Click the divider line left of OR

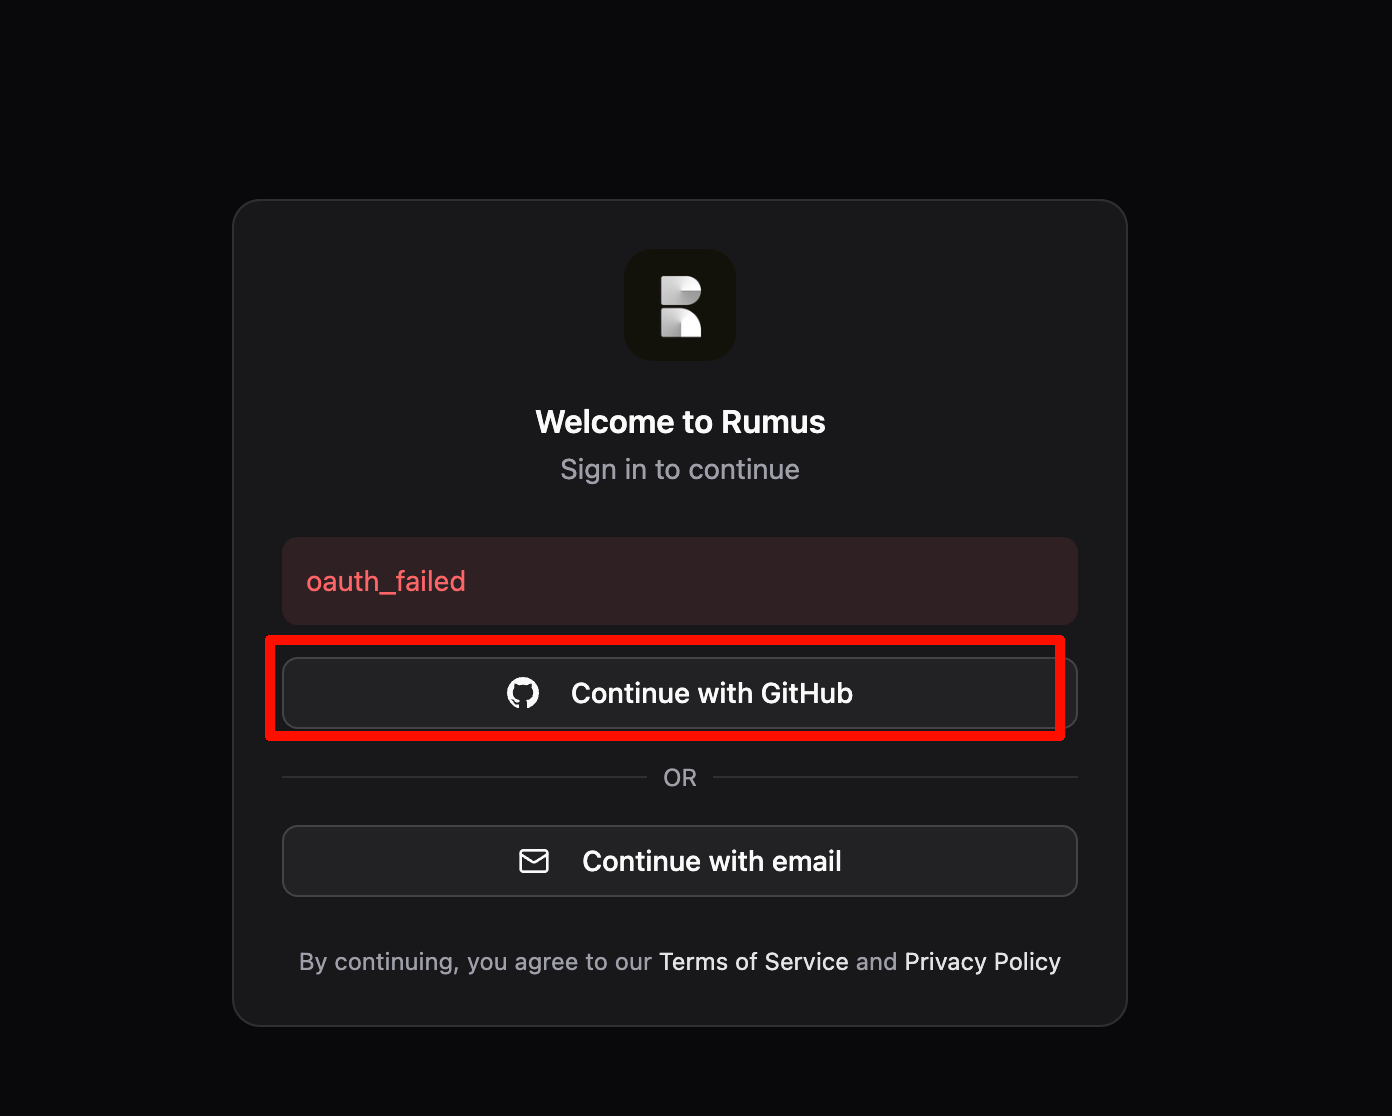(464, 777)
